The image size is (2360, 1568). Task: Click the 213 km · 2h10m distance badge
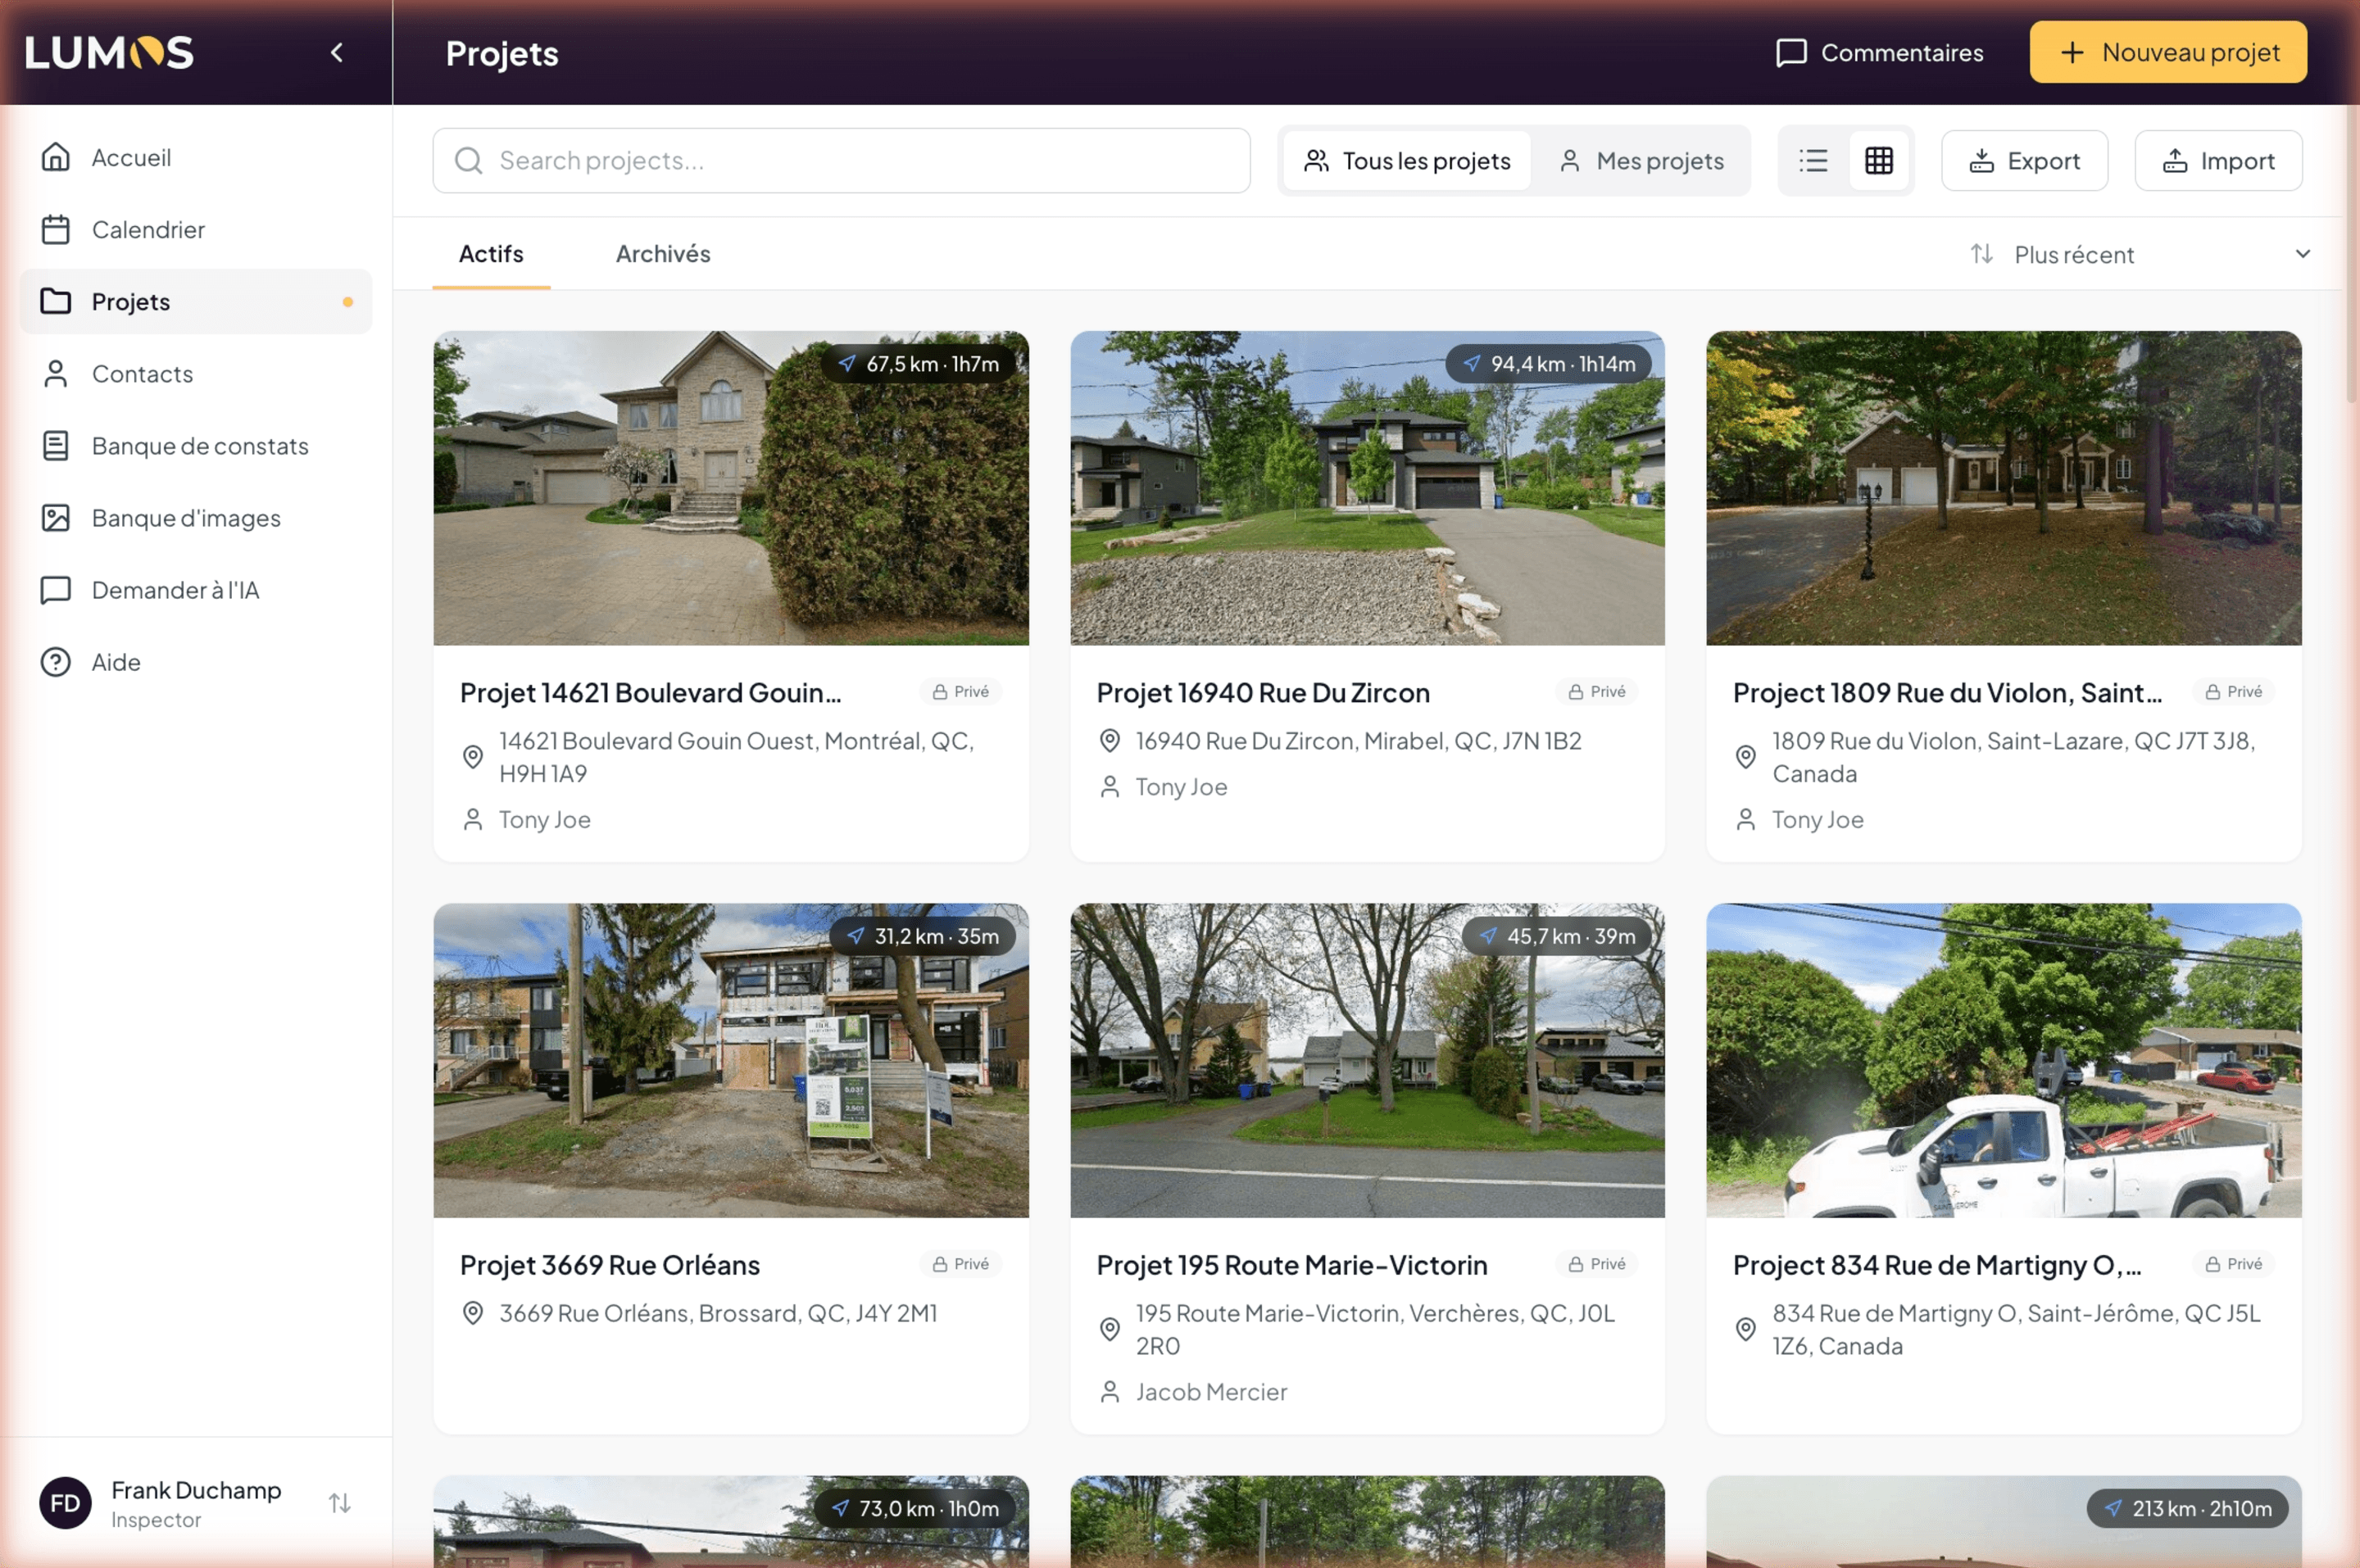tap(2187, 1508)
